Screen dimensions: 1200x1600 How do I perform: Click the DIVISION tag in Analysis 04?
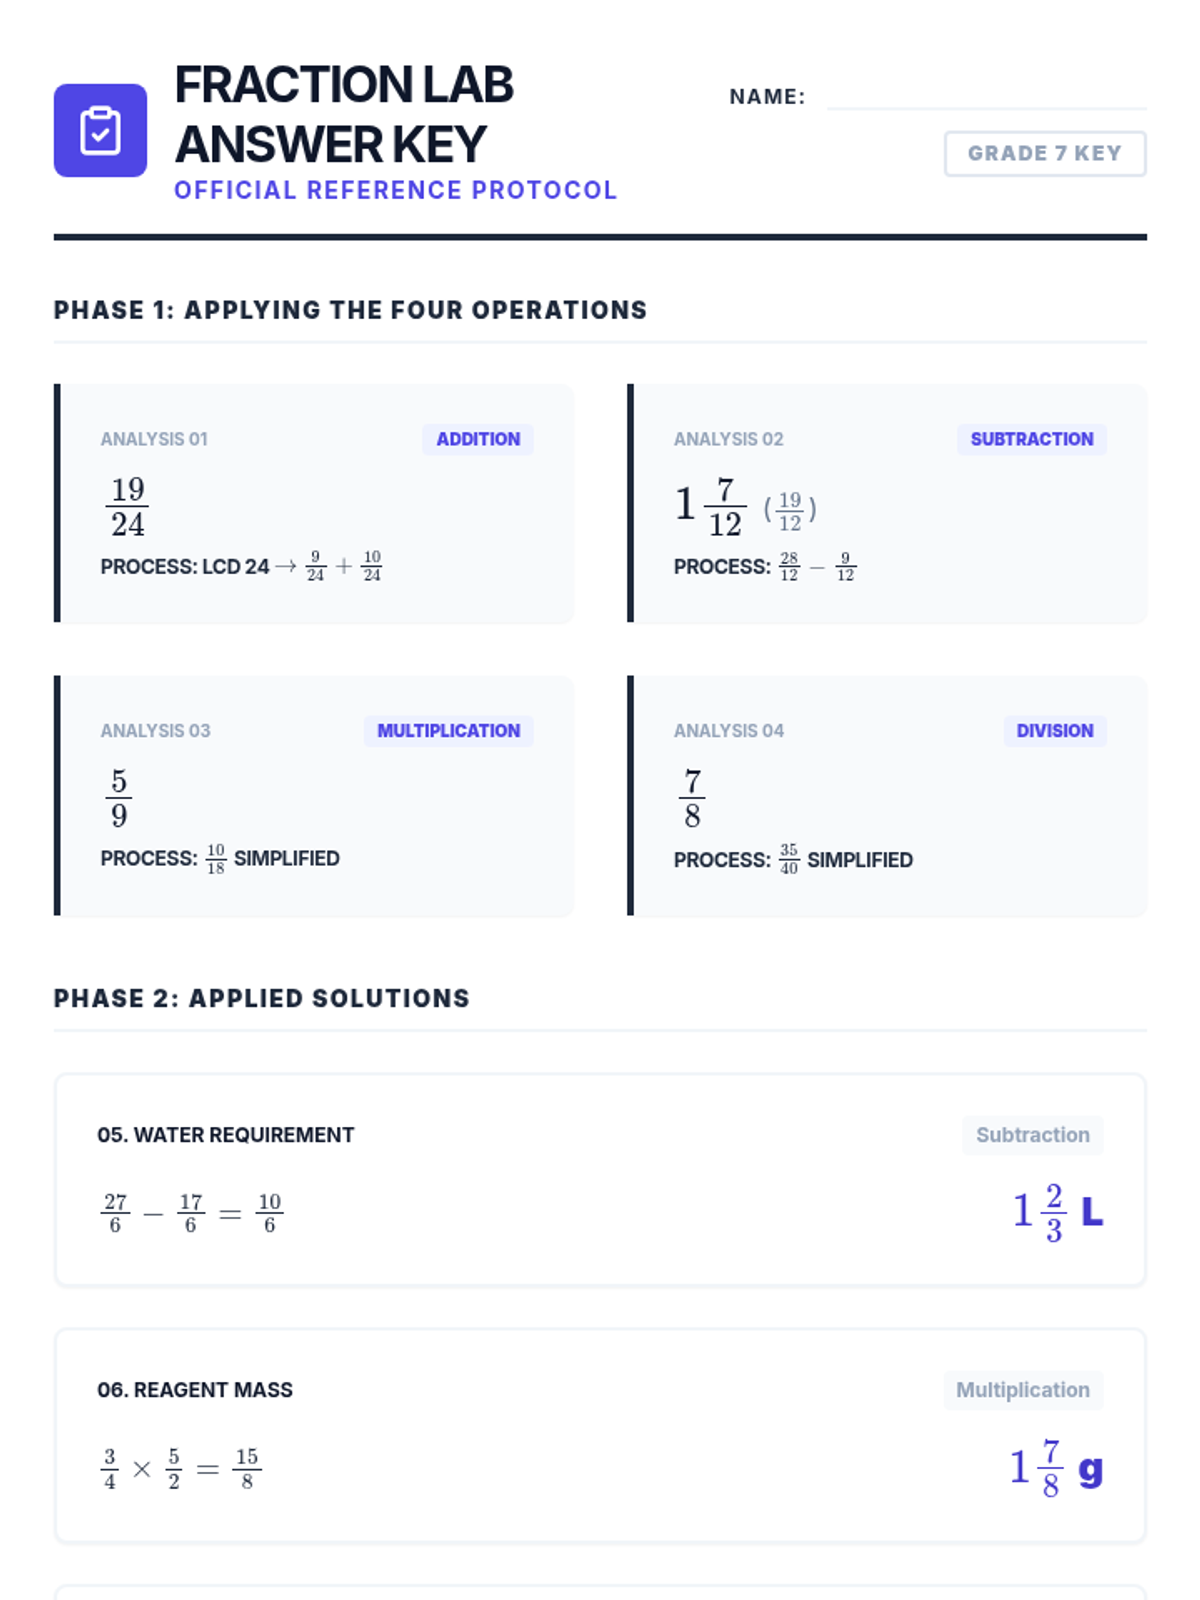click(x=1054, y=731)
